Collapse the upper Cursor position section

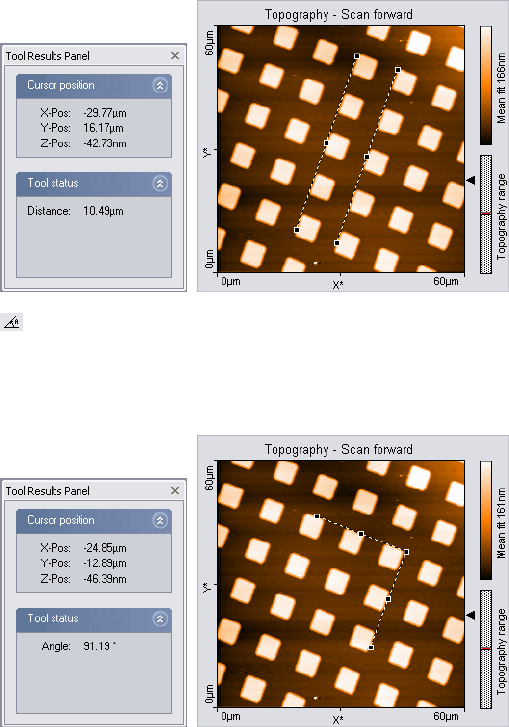[x=160, y=85]
